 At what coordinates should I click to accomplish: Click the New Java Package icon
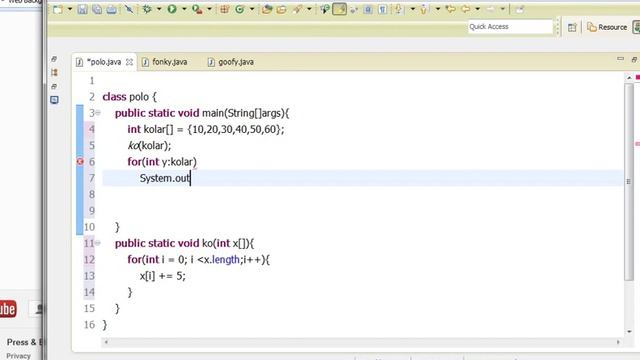click(x=224, y=9)
